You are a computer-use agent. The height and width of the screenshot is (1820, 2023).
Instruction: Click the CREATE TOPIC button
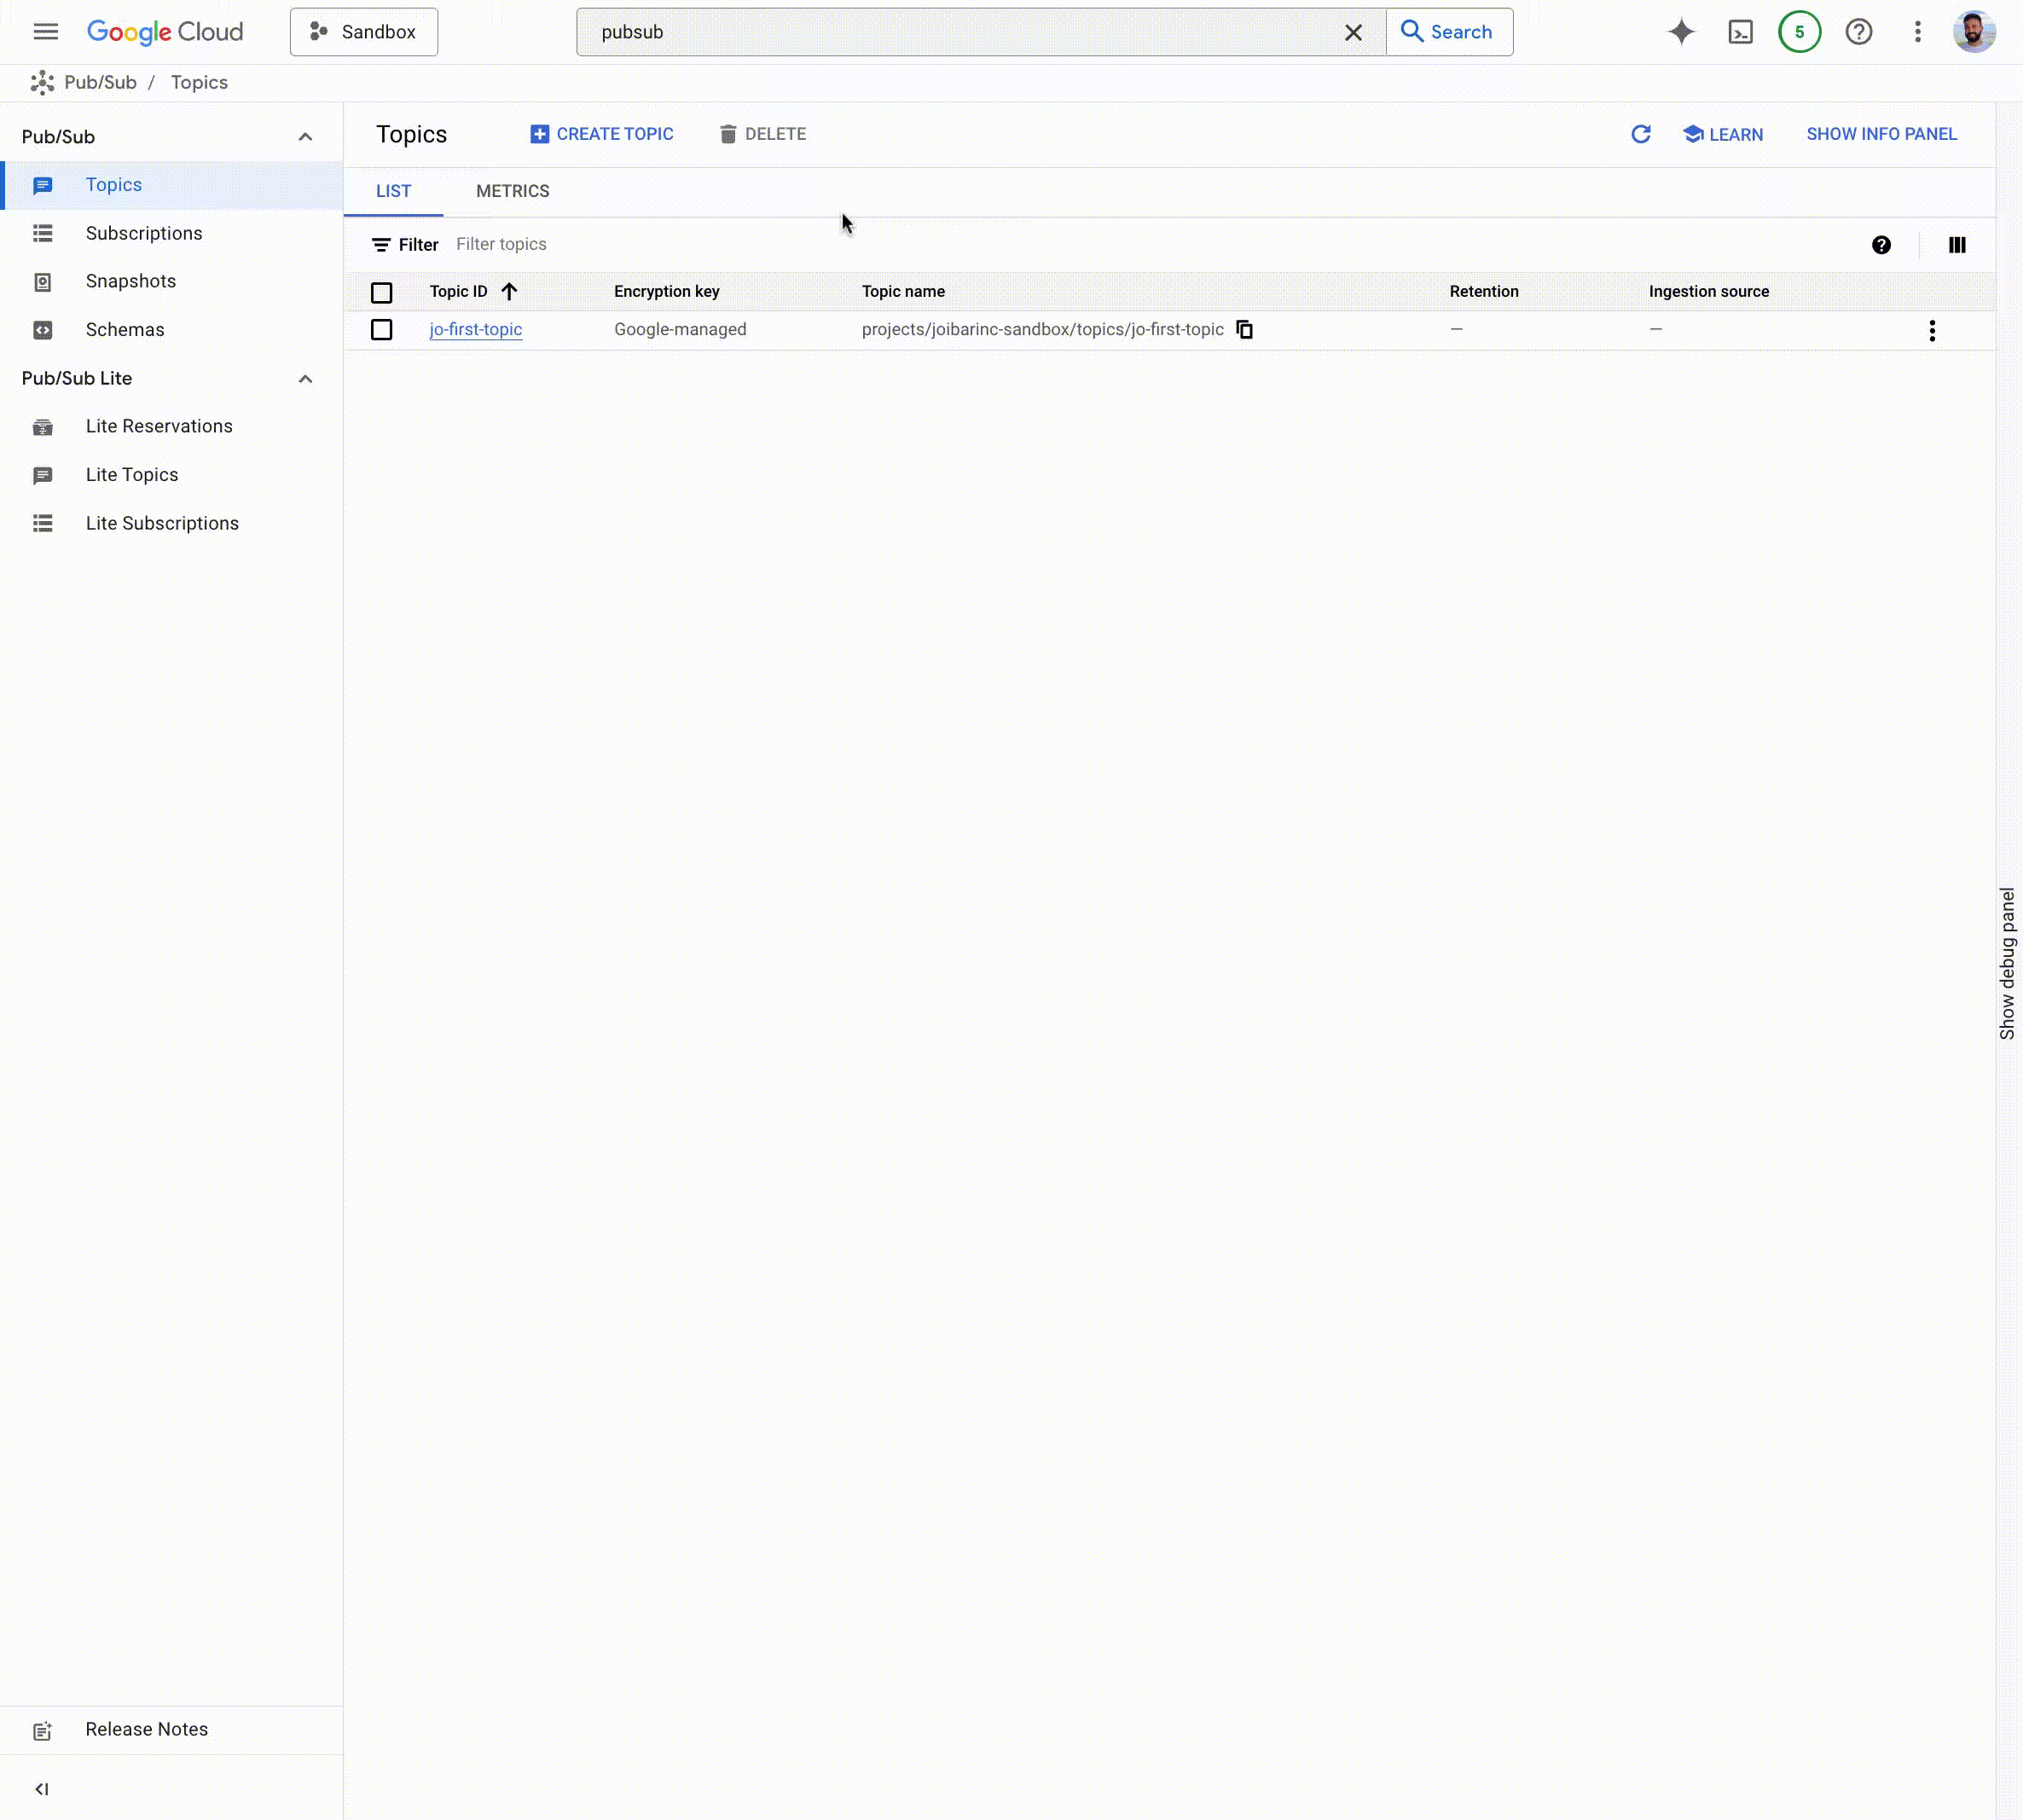pos(601,134)
